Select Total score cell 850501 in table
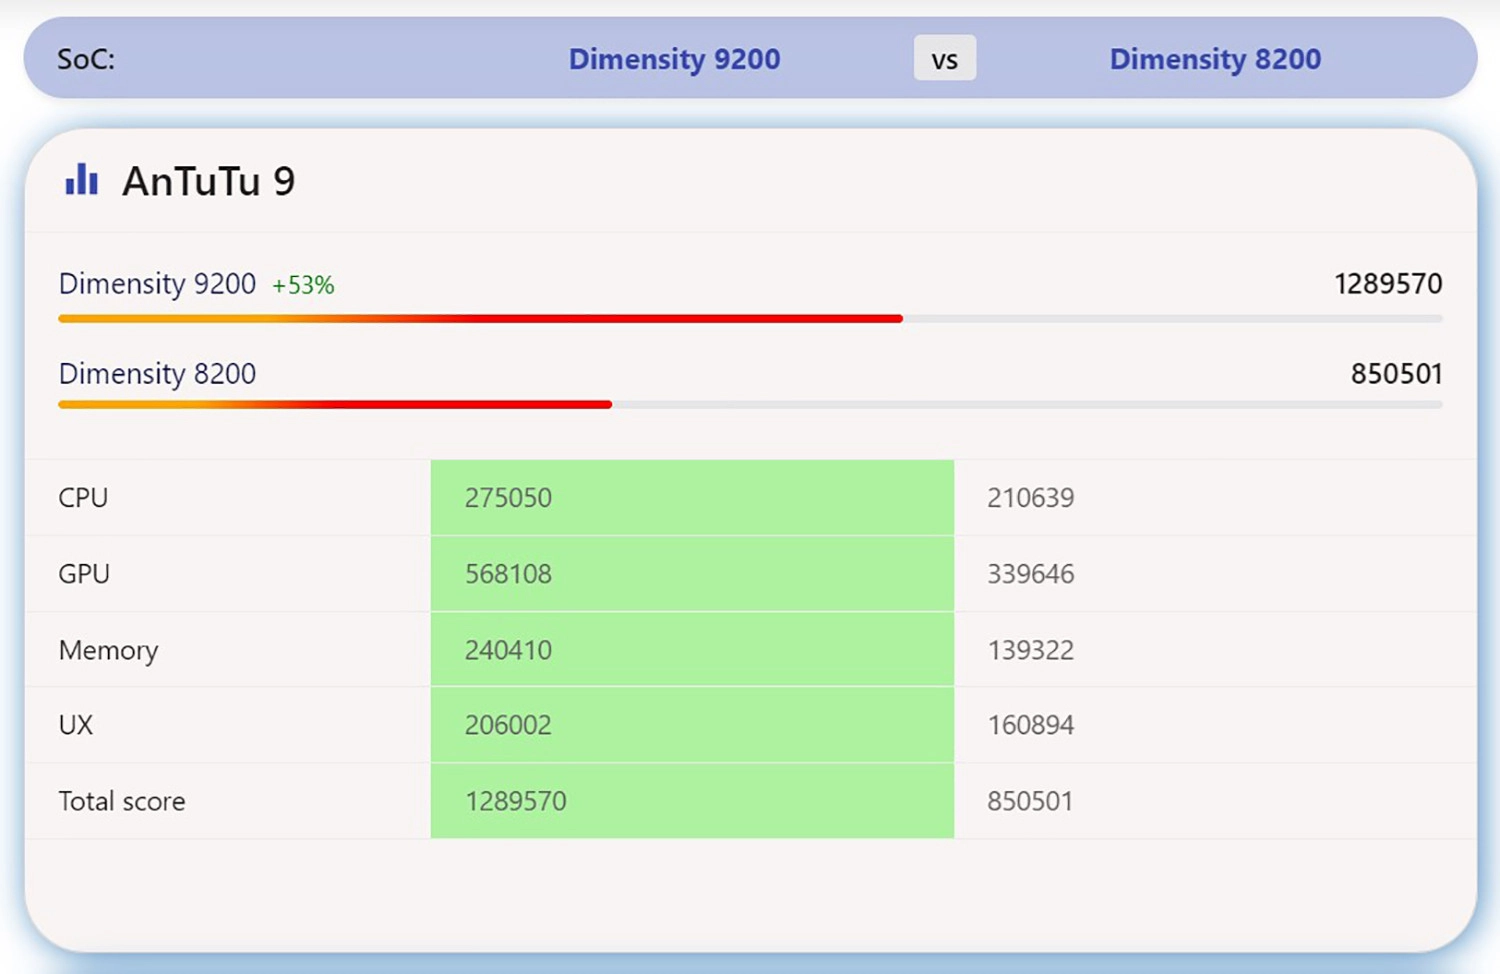The height and width of the screenshot is (974, 1500). [x=1030, y=801]
